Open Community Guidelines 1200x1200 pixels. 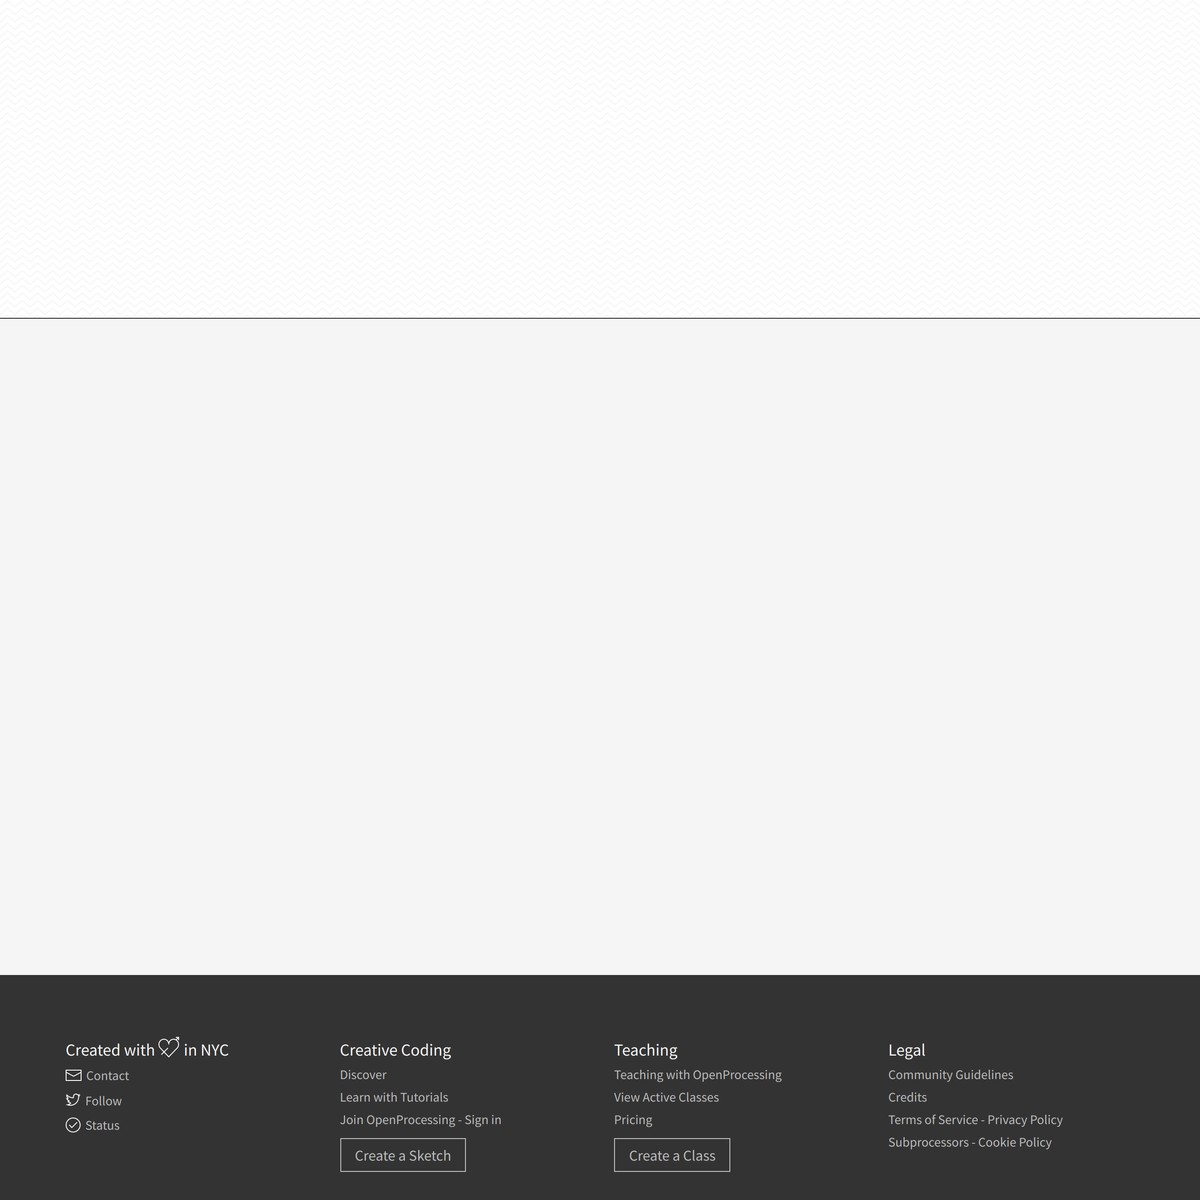(x=950, y=1075)
